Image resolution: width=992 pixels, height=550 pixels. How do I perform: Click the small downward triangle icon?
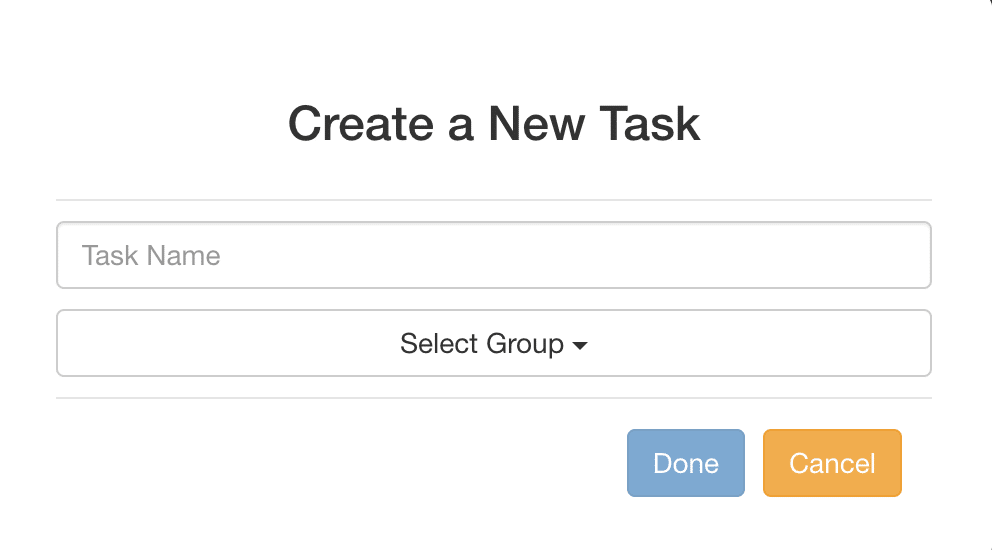click(580, 345)
